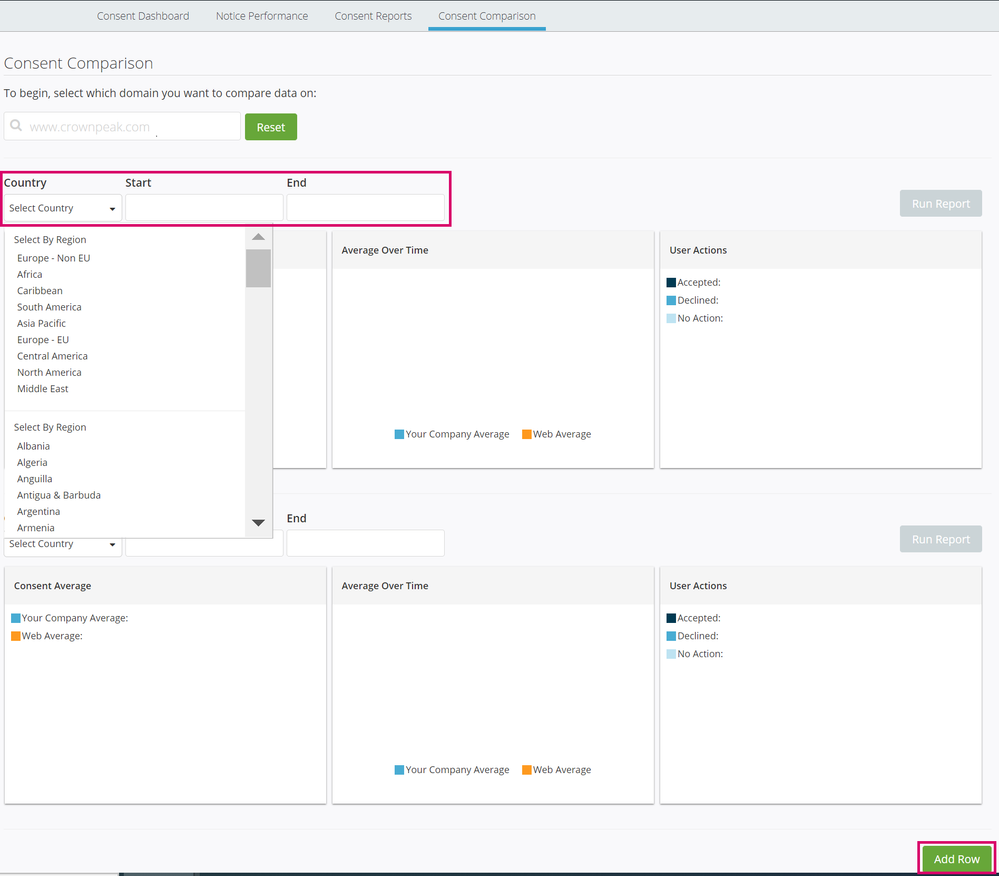This screenshot has height=876, width=999.
Task: Choose Africa from region list
Action: tap(29, 275)
